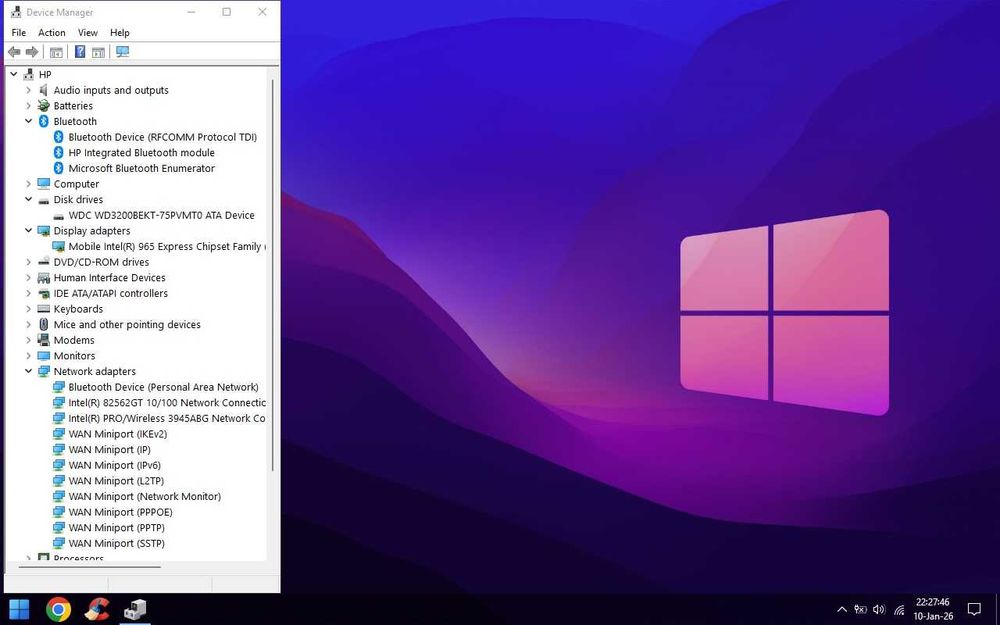1000x625 pixels.
Task: Click the Display adapters category icon
Action: point(43,231)
